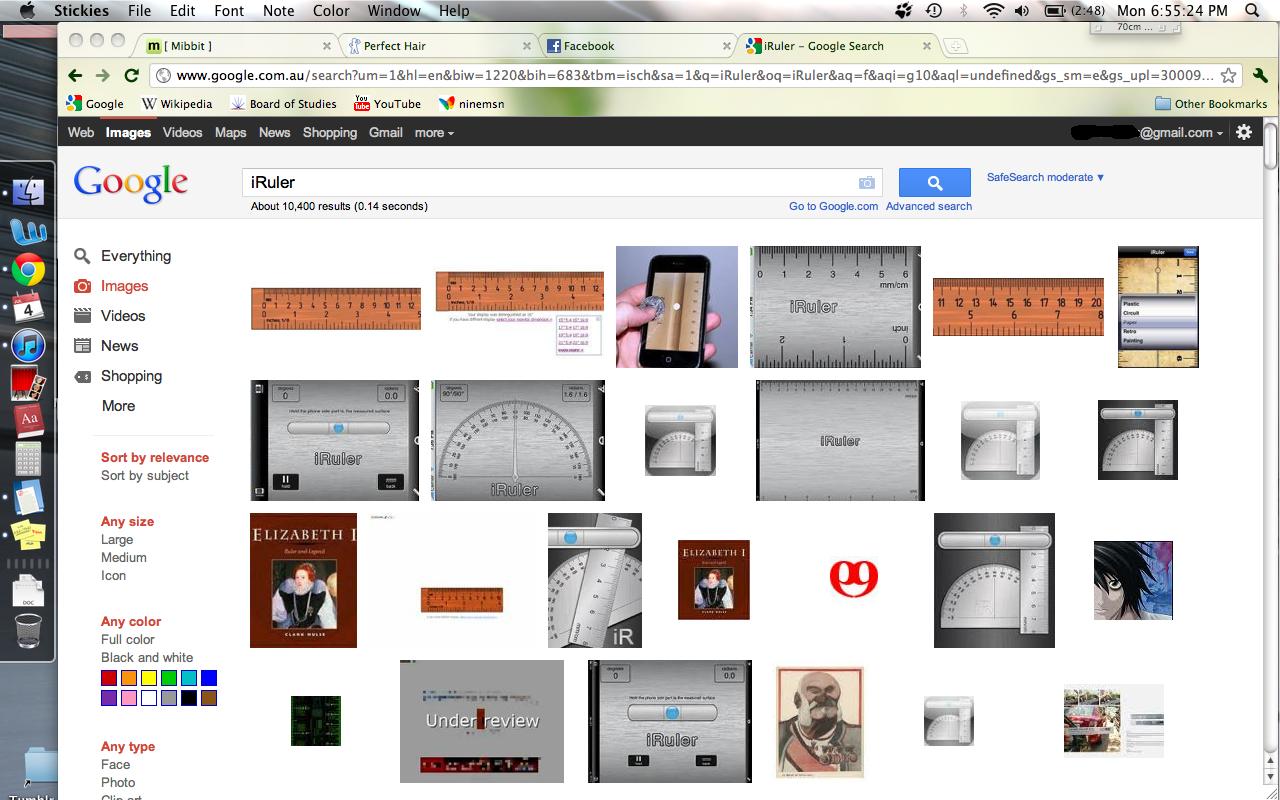Open the Trash in the Dock
This screenshot has height=800, width=1280.
tap(28, 631)
